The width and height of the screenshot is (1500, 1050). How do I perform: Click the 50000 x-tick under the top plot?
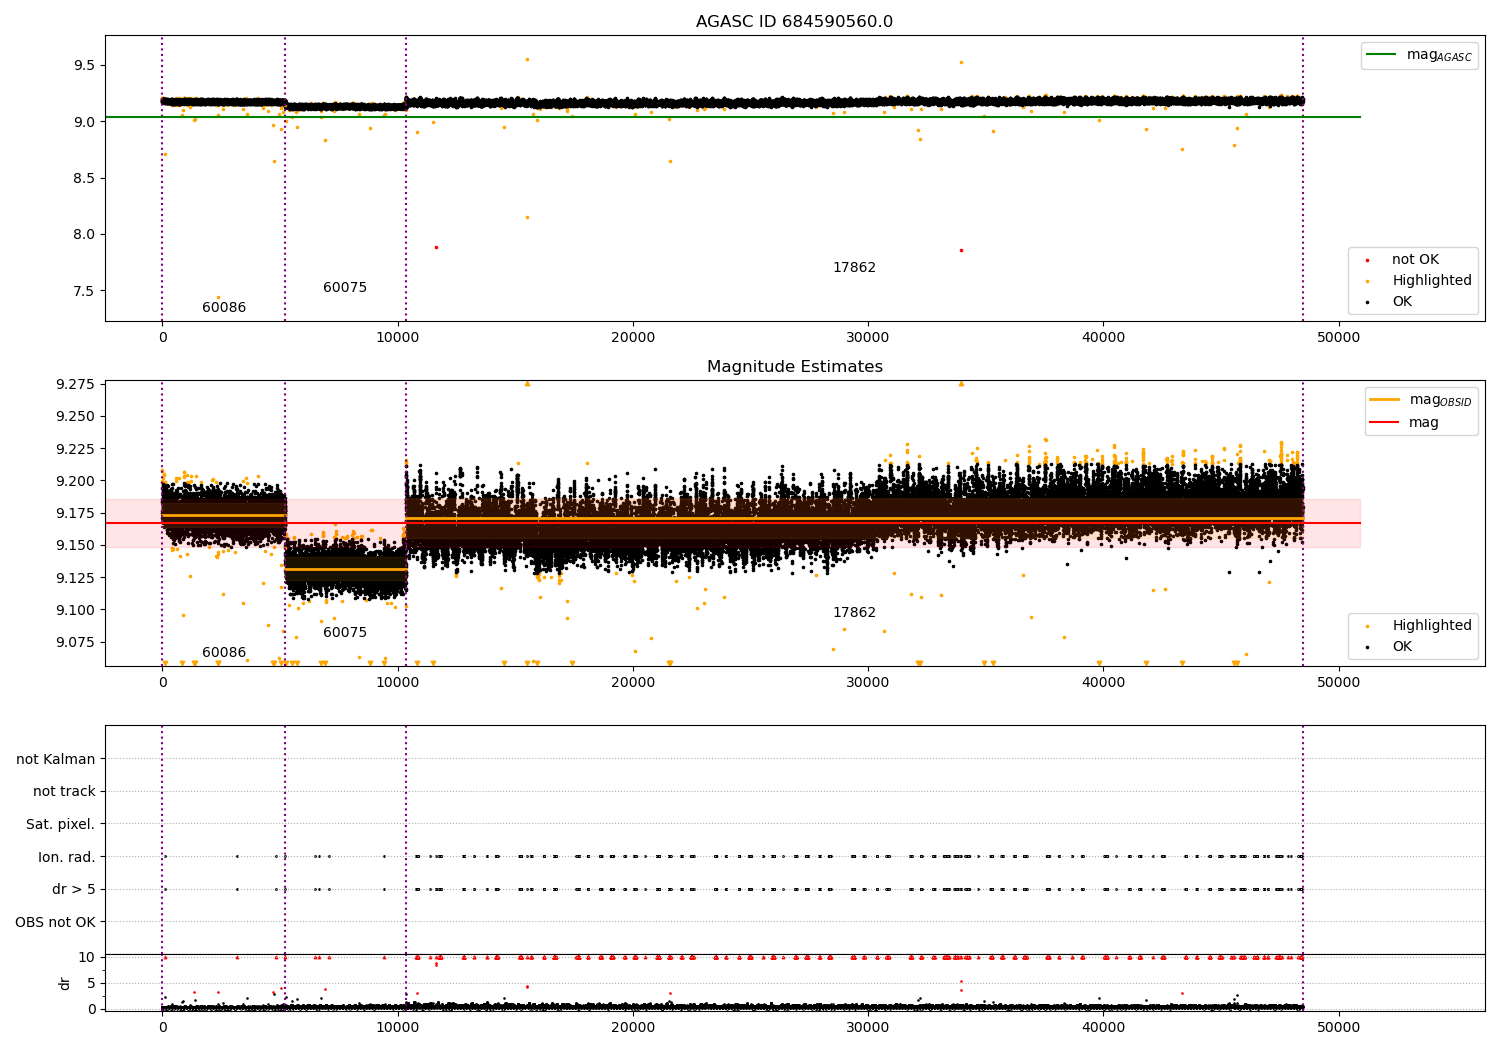click(x=1338, y=337)
